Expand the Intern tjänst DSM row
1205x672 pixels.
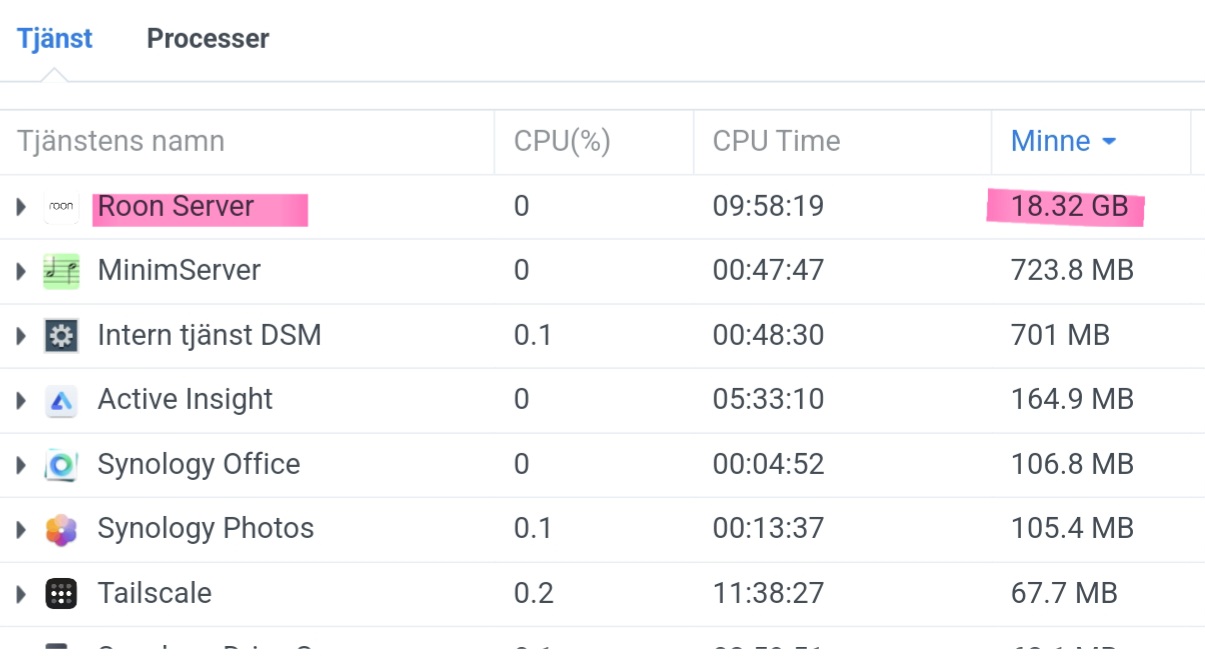pos(20,336)
